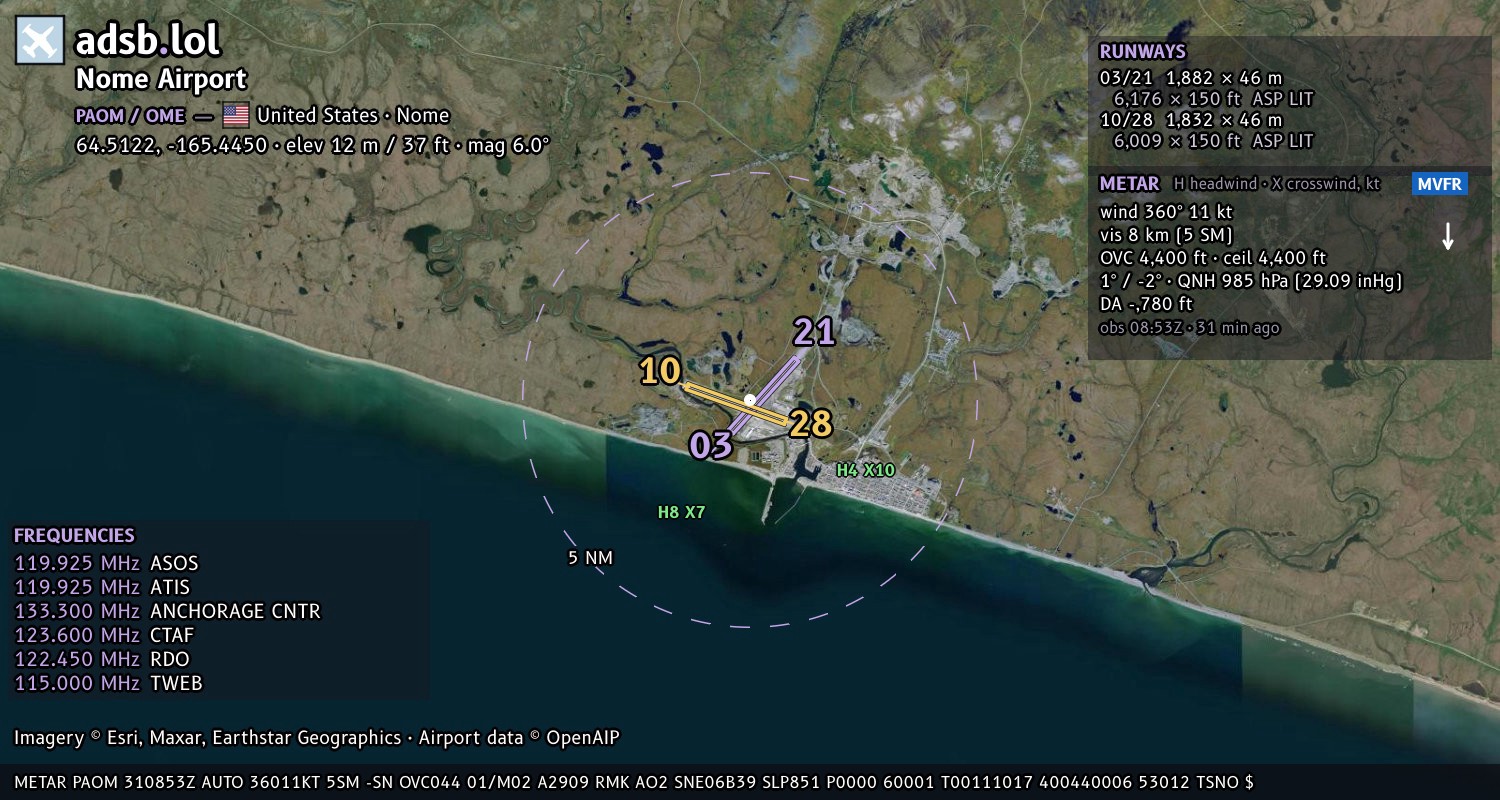Viewport: 1500px width, 800px height.
Task: Select the 119.925 MHz ATIS frequency row
Action: click(102, 587)
